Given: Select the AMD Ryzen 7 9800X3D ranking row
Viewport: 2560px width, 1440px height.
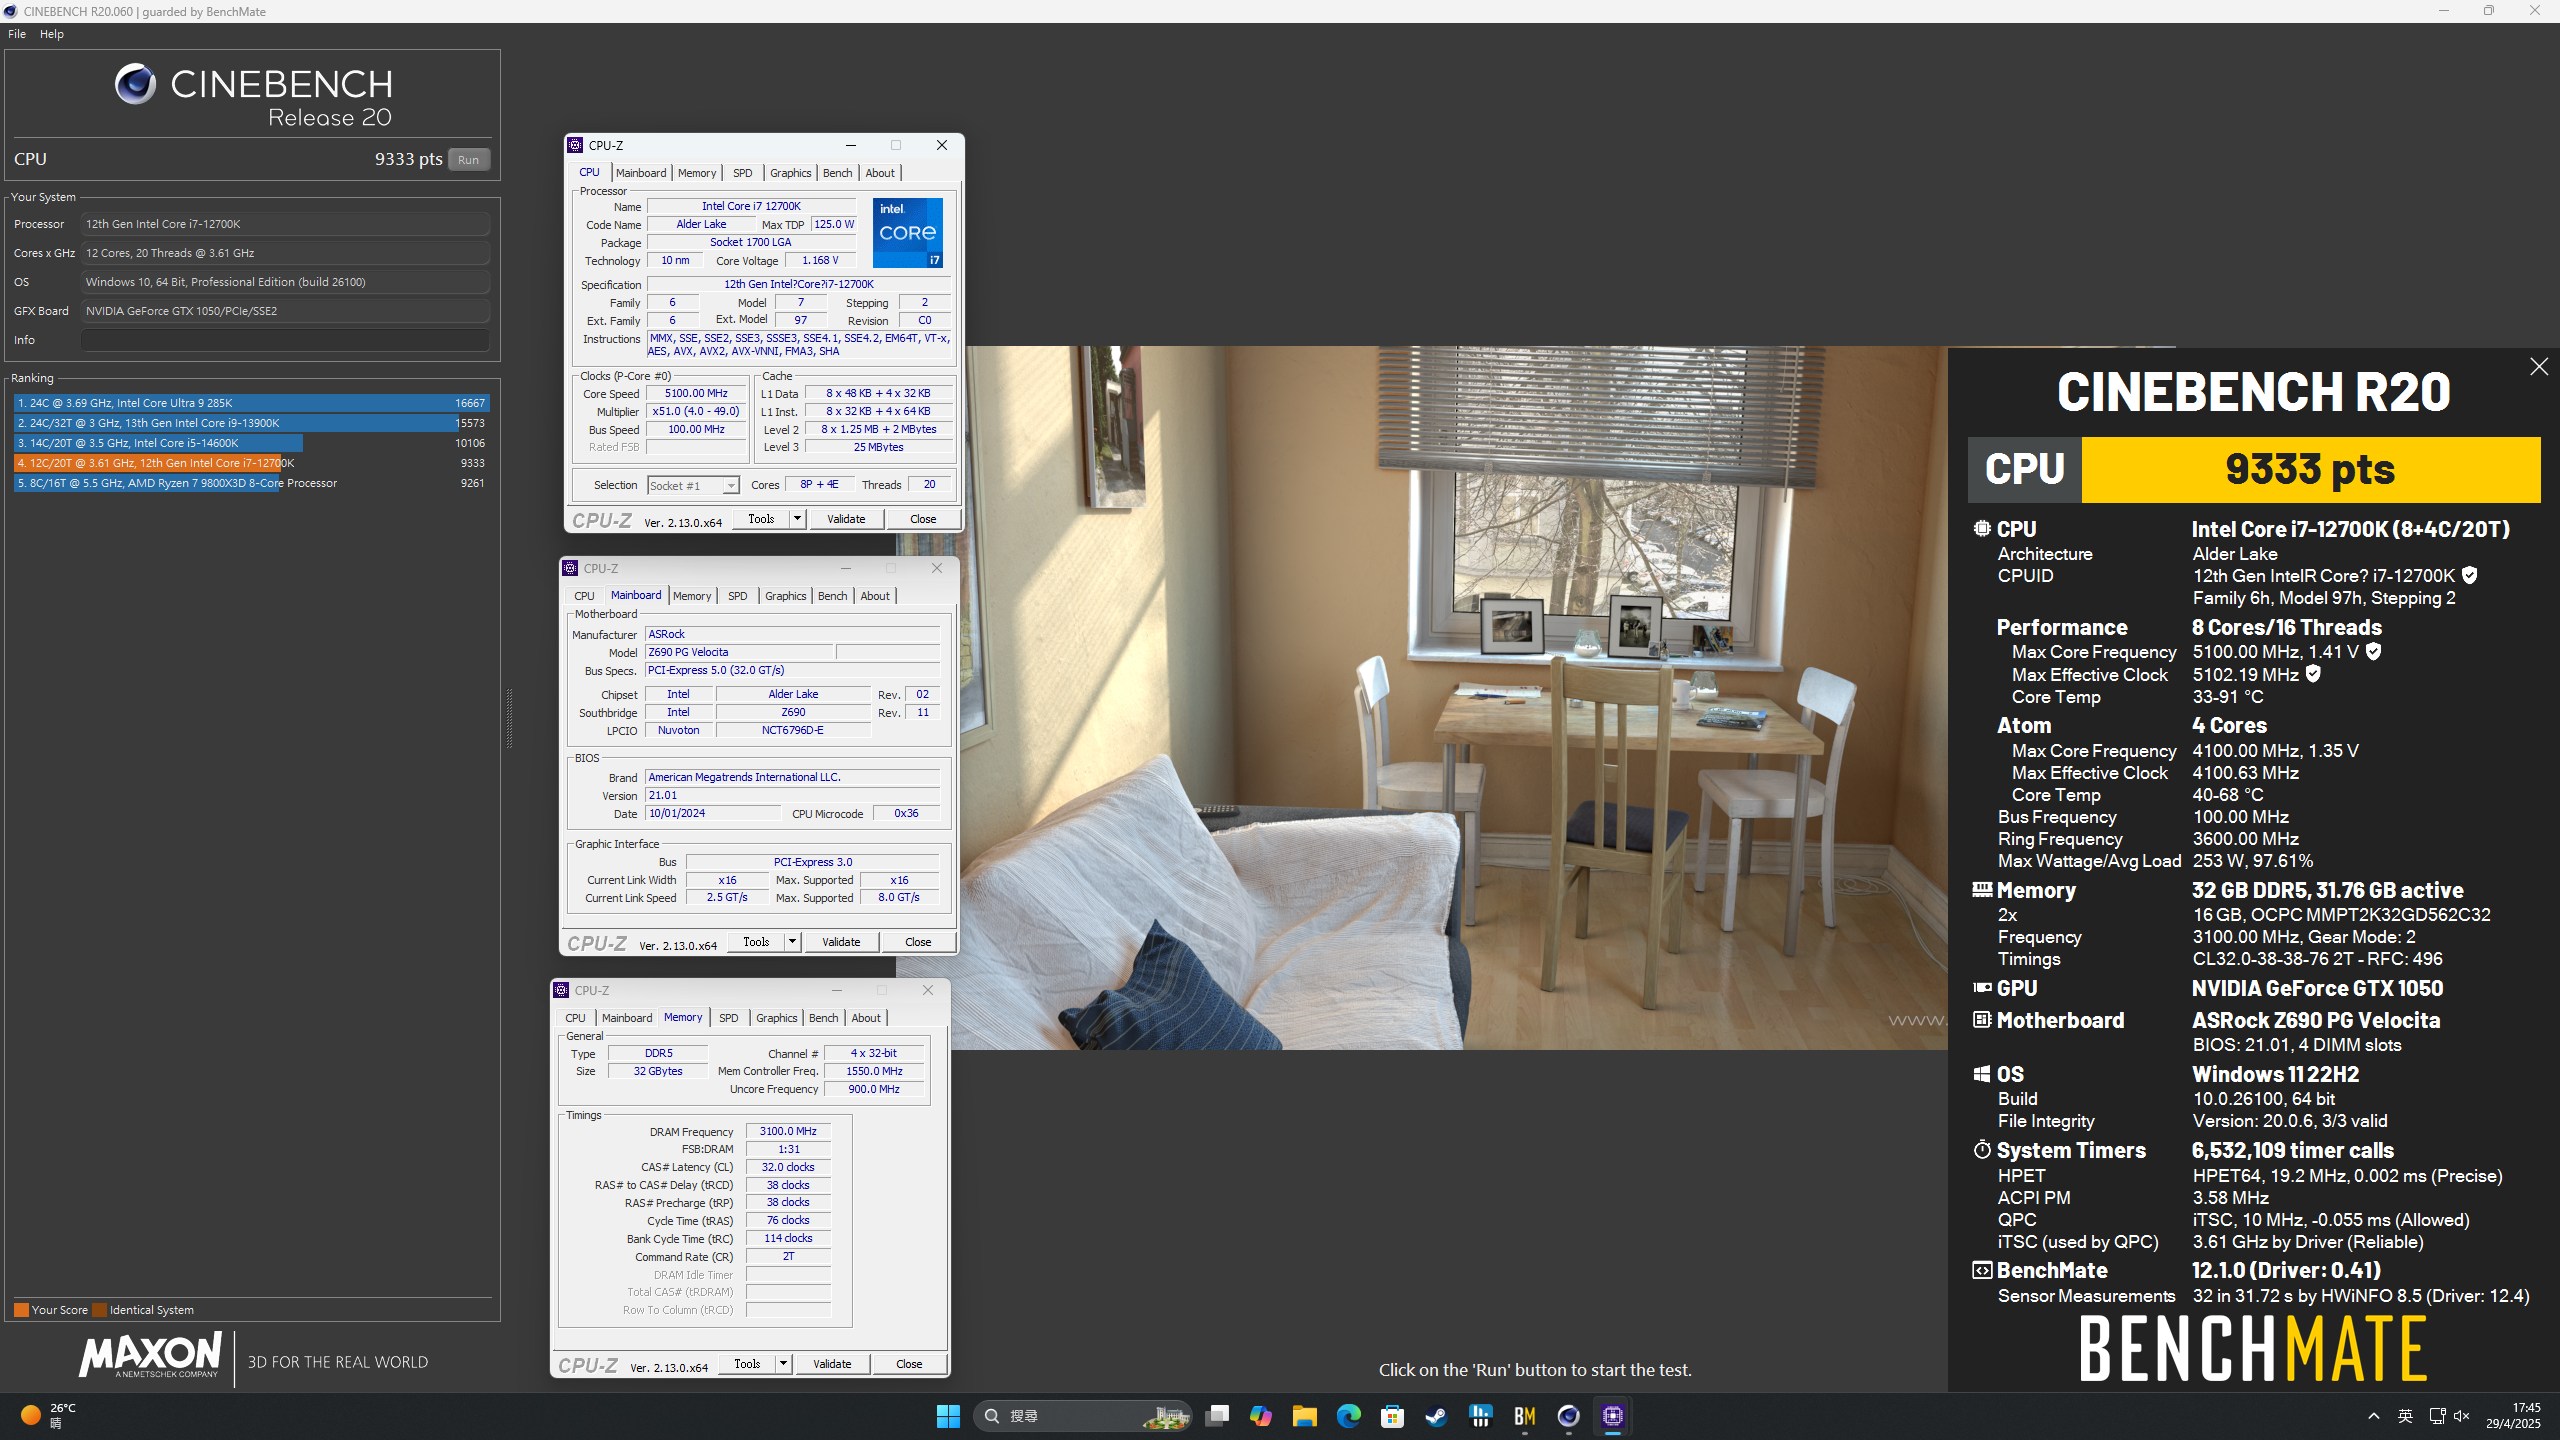Looking at the screenshot, I should click(251, 483).
